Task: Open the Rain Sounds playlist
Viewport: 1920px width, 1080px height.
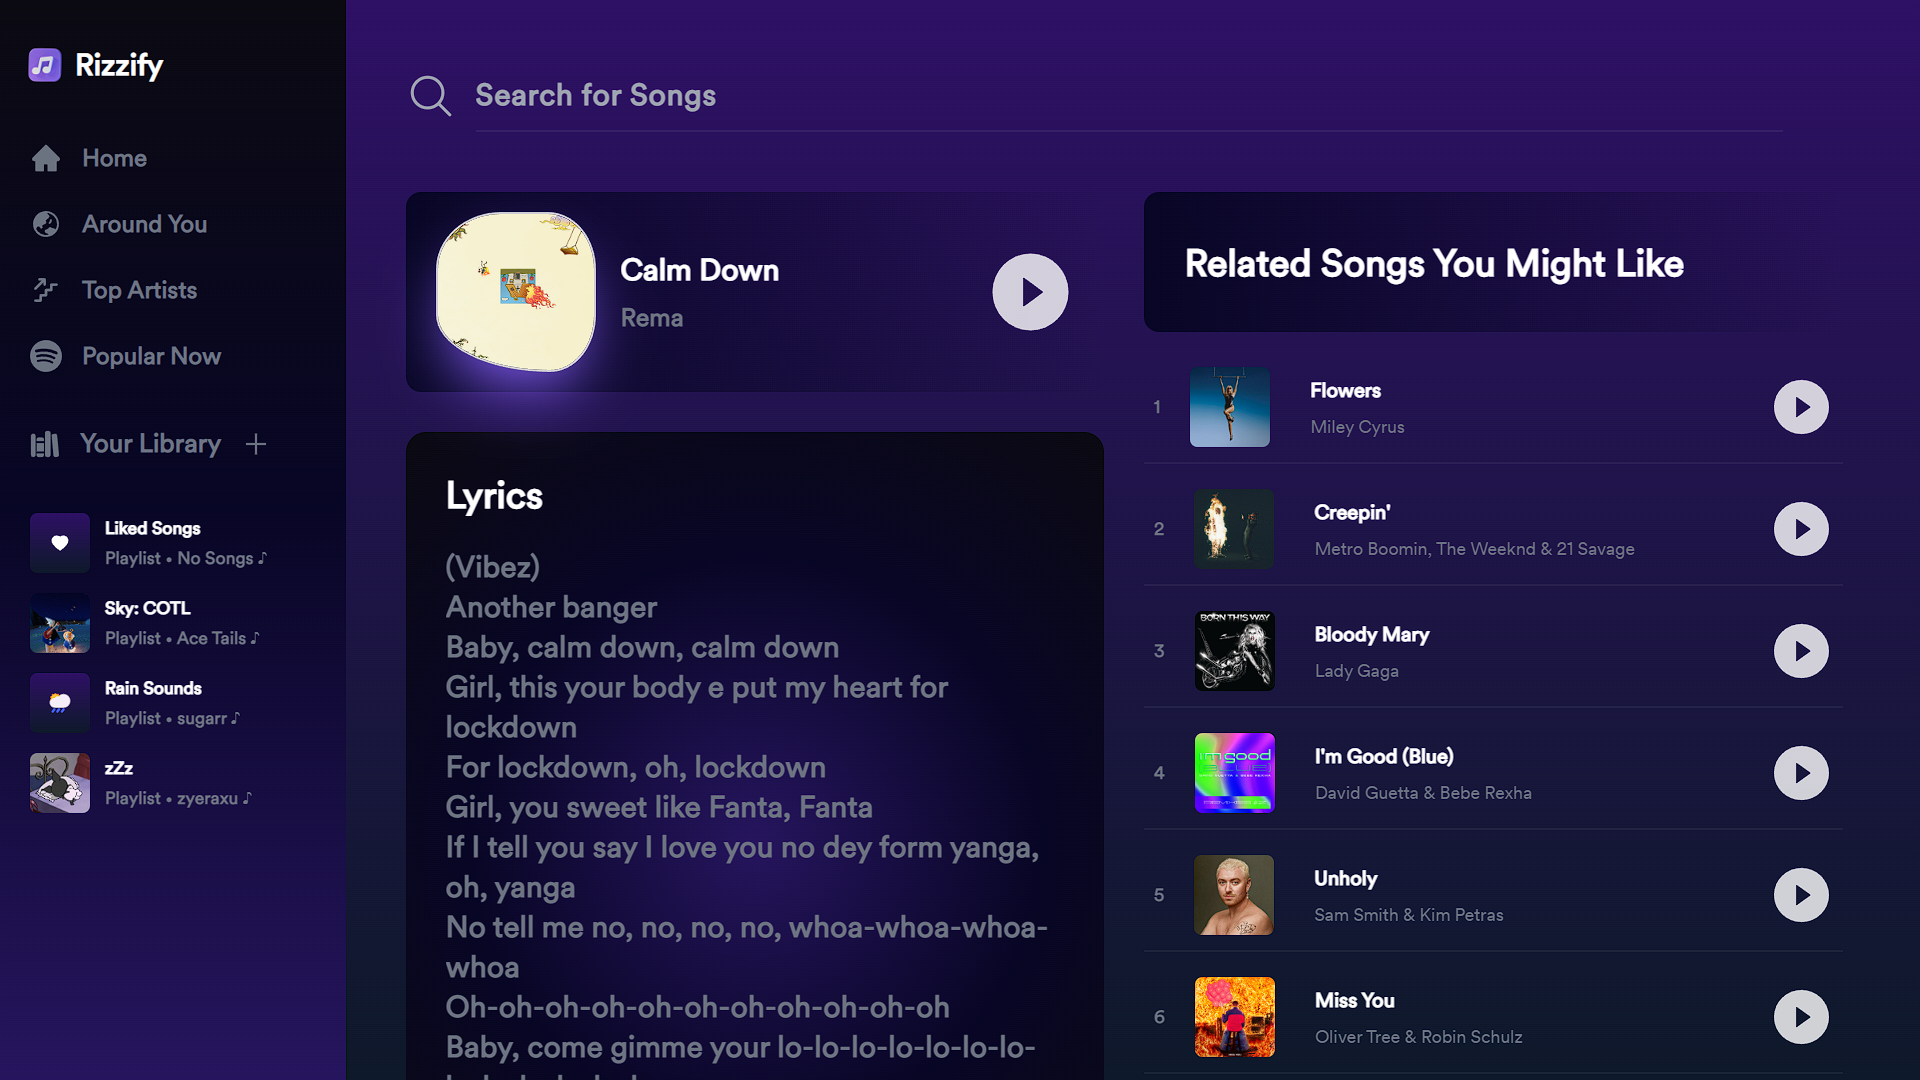Action: [150, 702]
